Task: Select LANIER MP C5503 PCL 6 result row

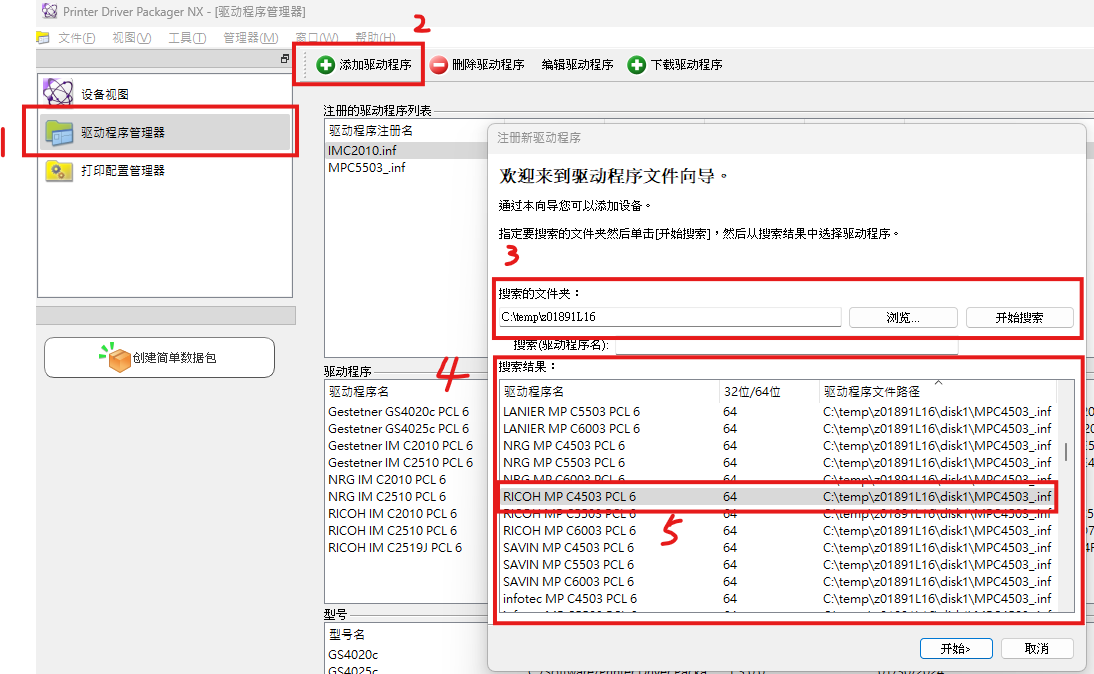Action: pos(777,412)
